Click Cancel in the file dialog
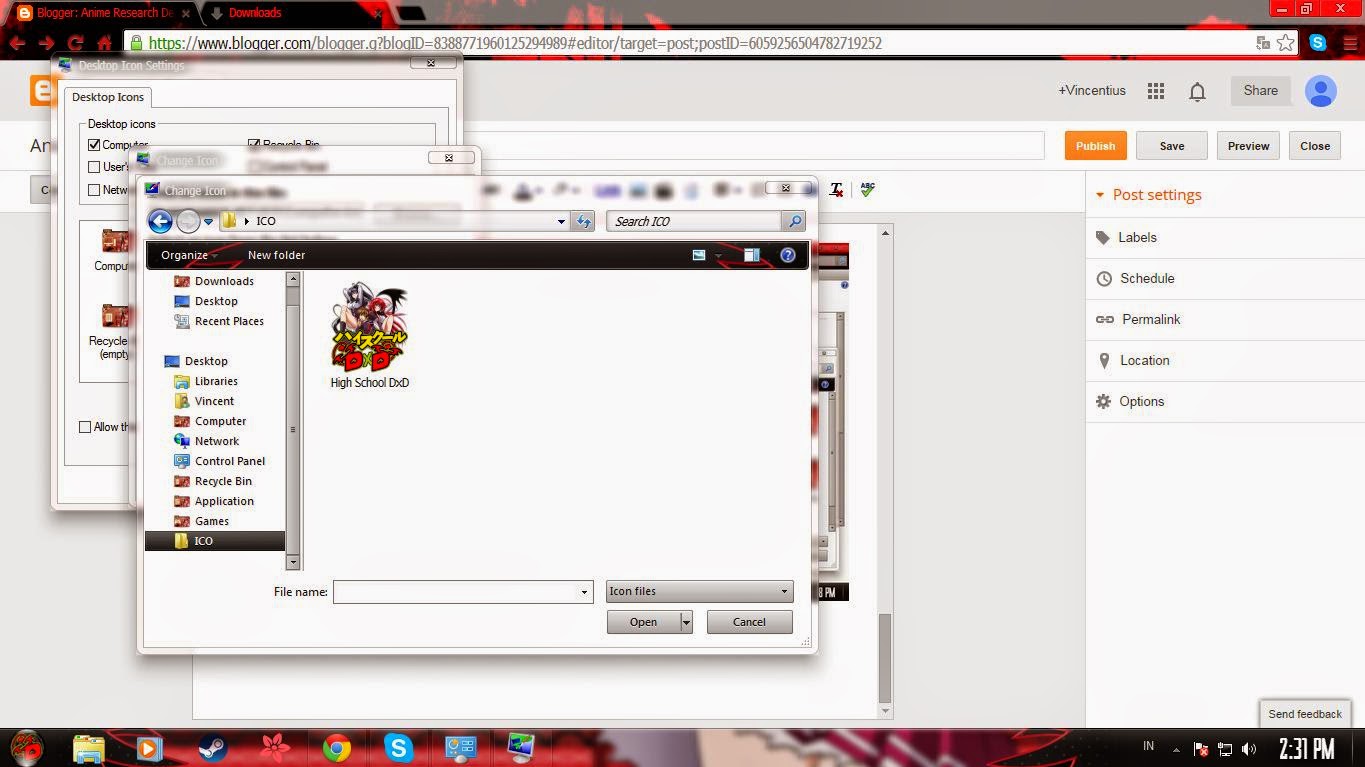Viewport: 1365px width, 767px height. (x=749, y=622)
